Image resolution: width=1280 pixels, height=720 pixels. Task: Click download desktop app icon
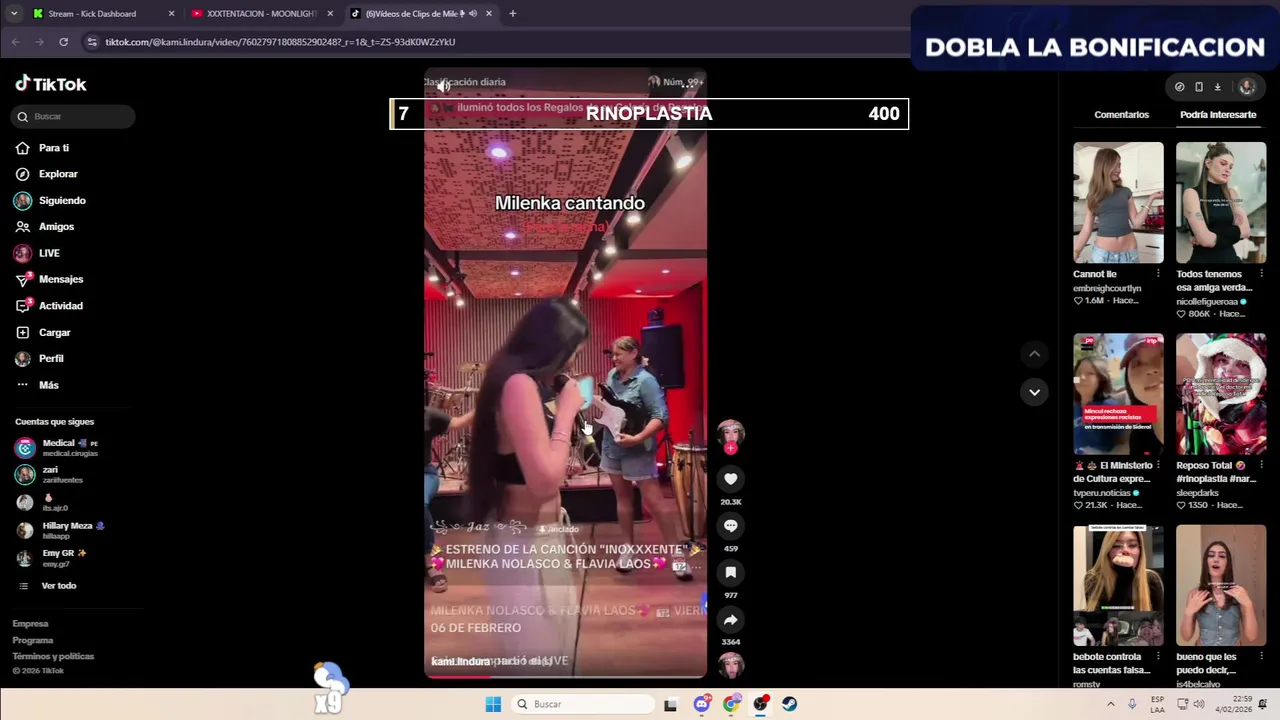point(1217,87)
